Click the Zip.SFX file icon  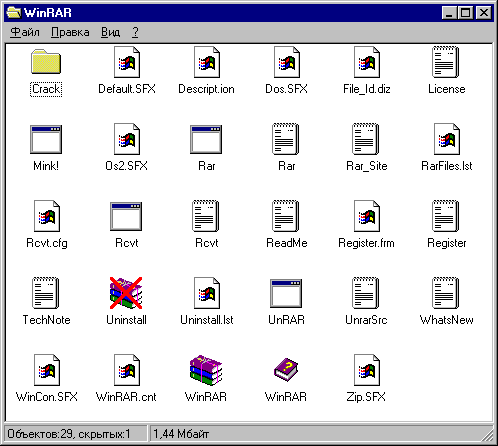(367, 370)
